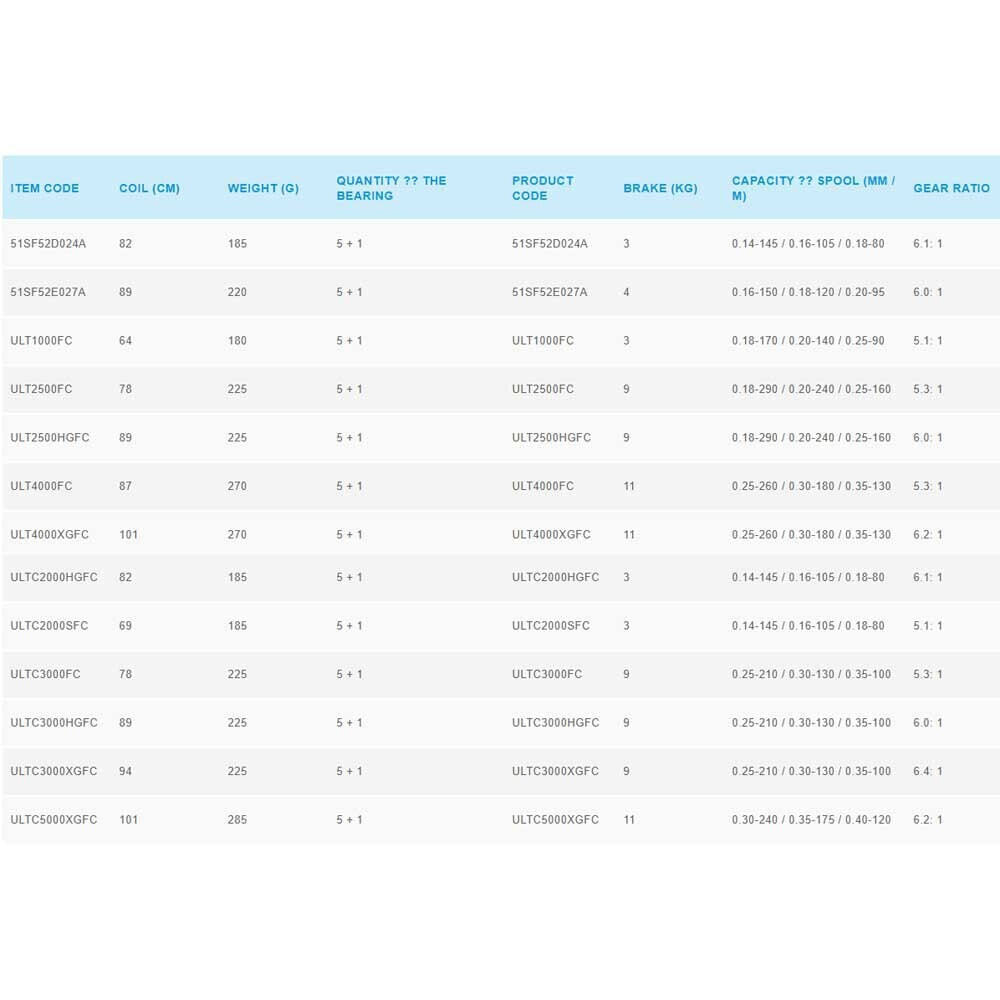Click the brake value 4 cell
The height and width of the screenshot is (1000, 1000).
627,292
